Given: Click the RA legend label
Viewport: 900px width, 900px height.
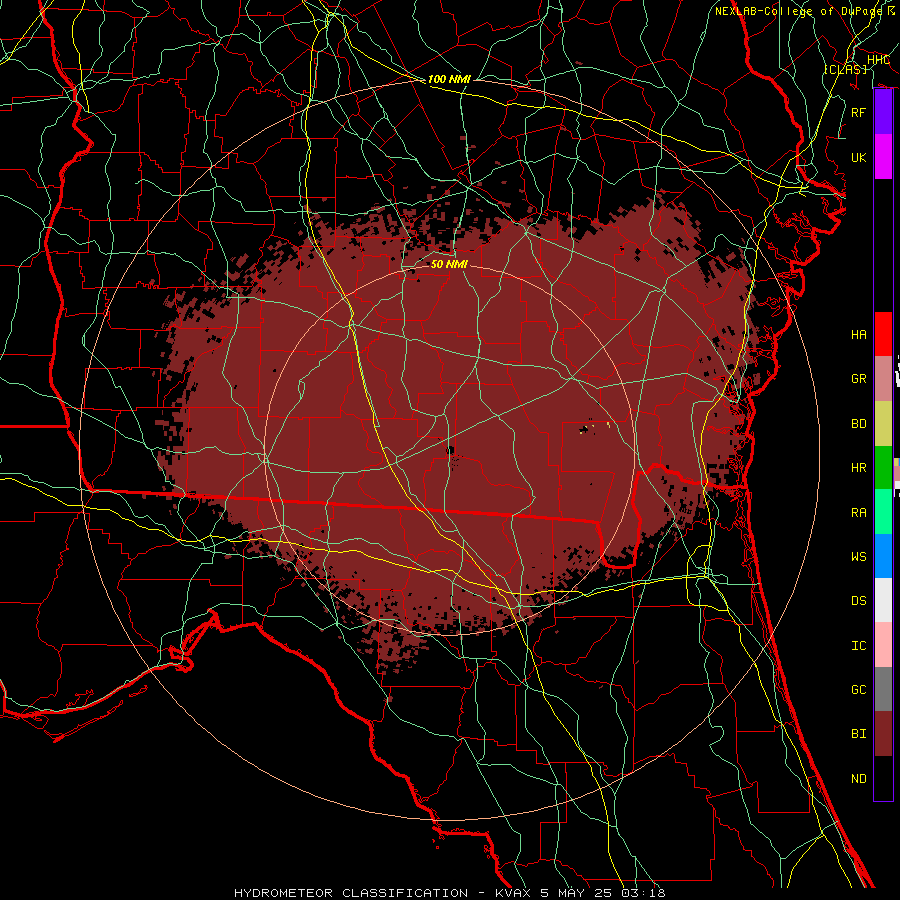Looking at the screenshot, I should pos(859,513).
